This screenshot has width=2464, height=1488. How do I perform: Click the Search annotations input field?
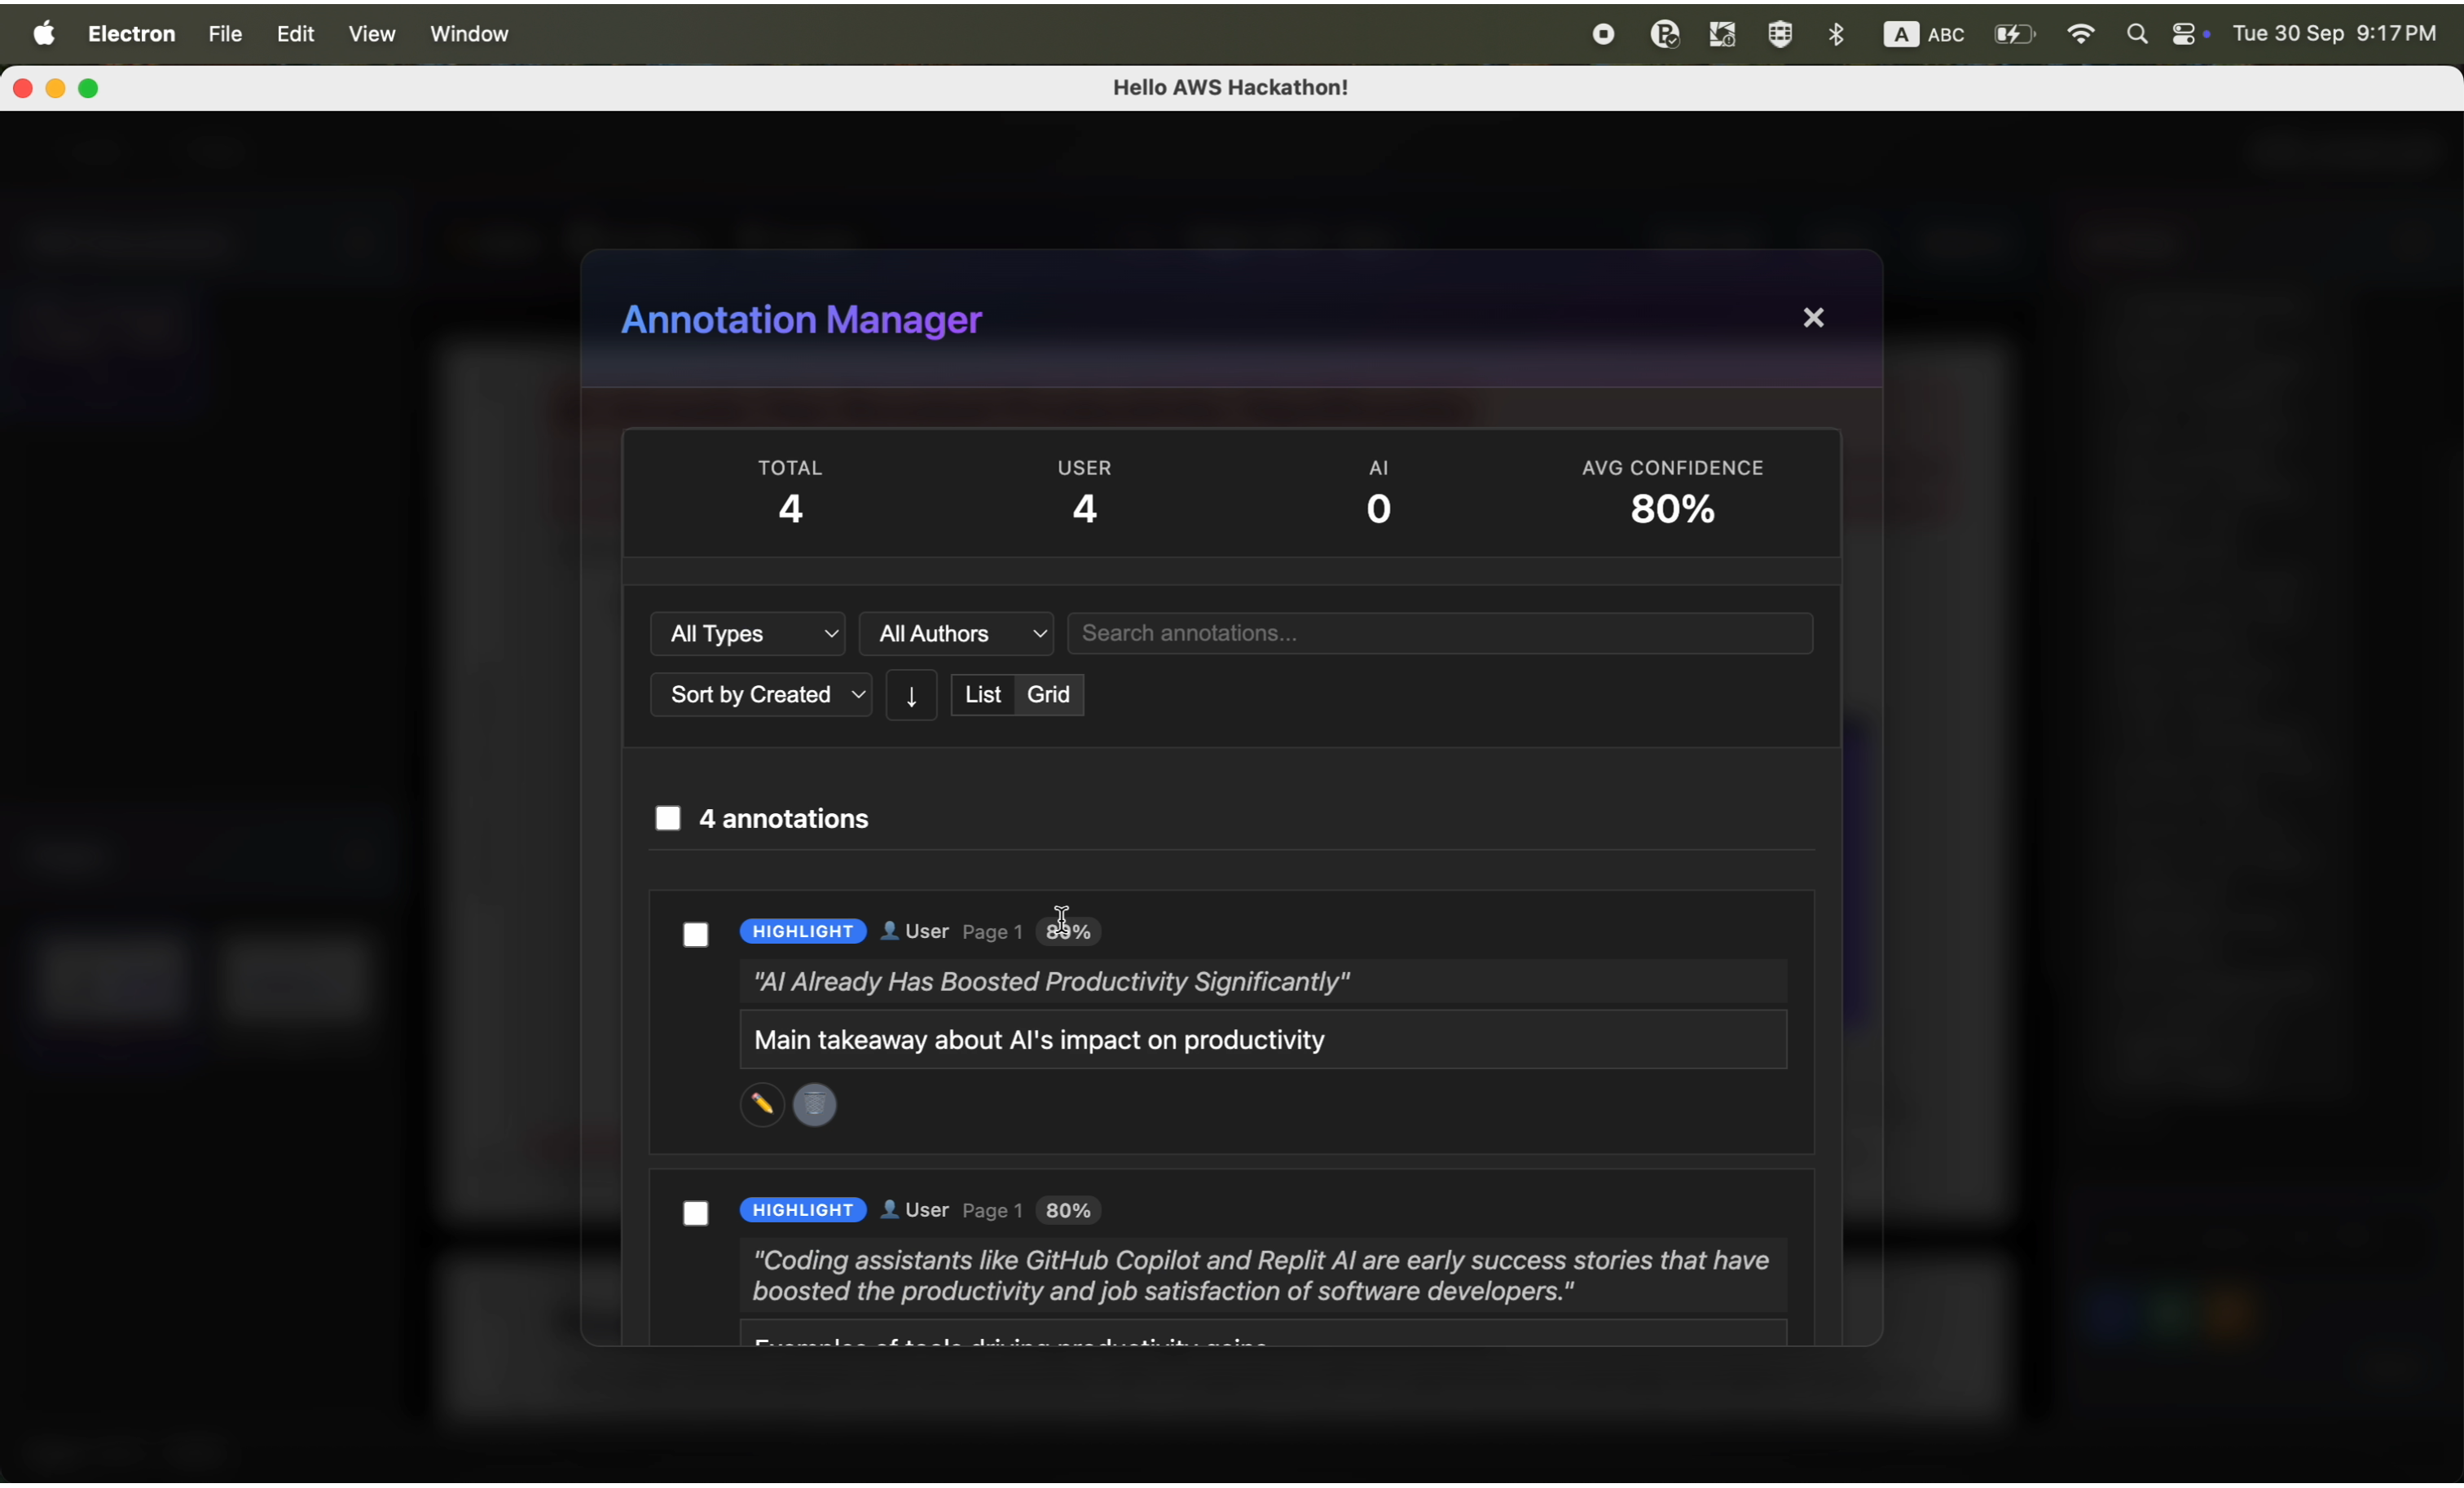click(x=1439, y=634)
